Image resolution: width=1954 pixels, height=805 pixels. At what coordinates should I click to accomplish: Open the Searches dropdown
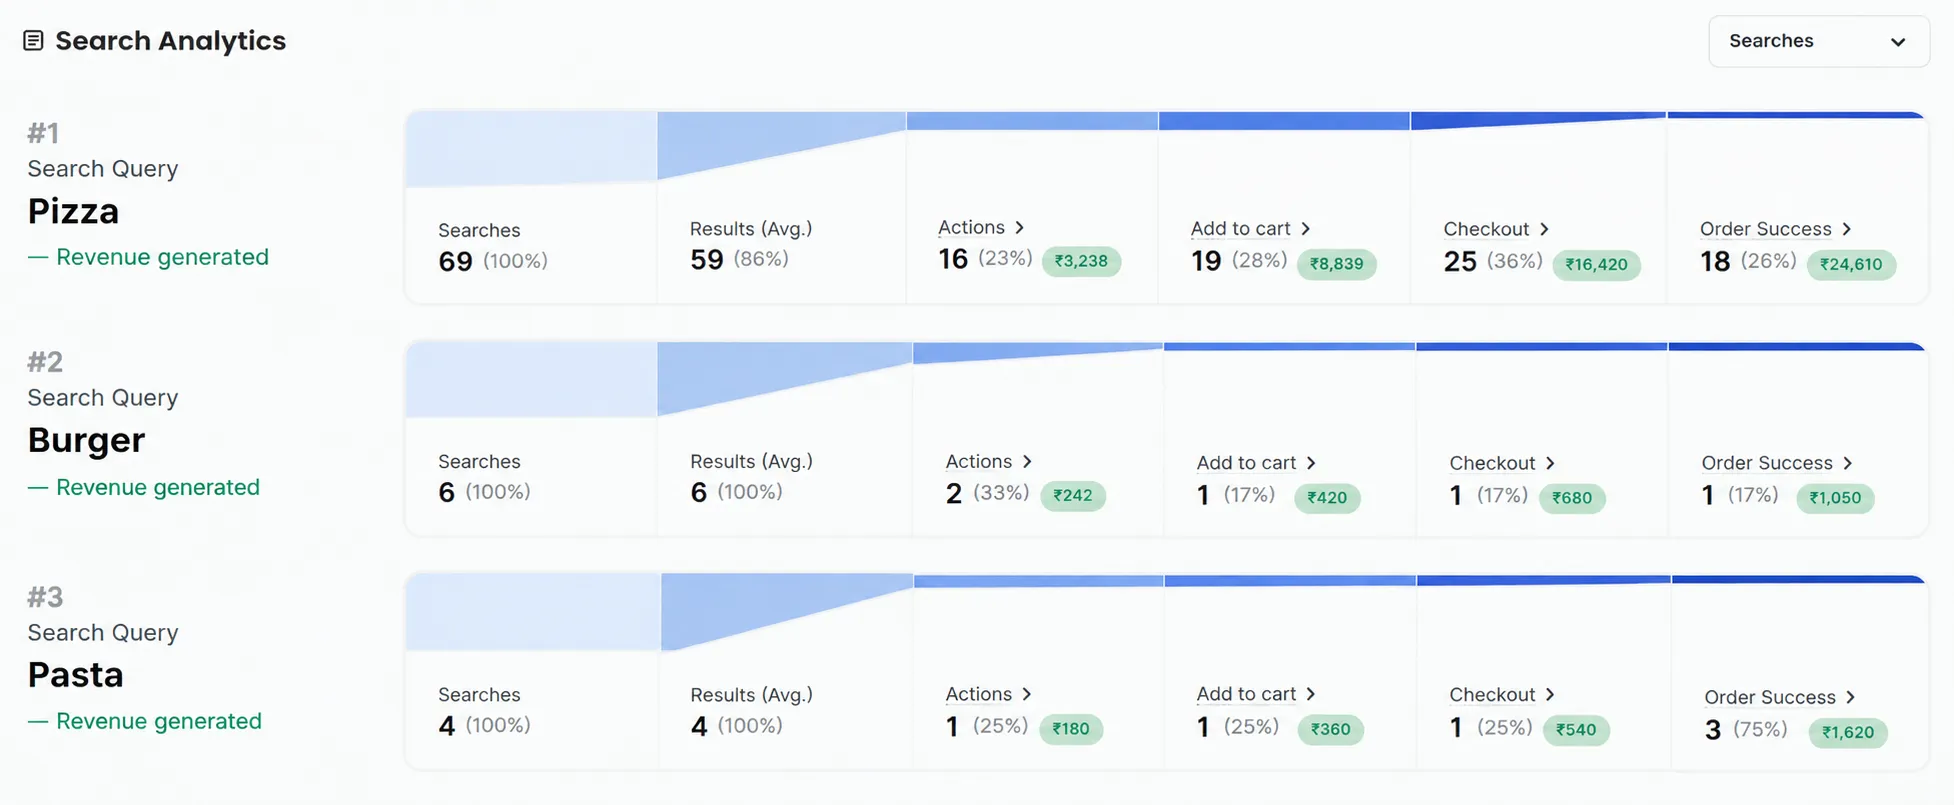tap(1818, 41)
